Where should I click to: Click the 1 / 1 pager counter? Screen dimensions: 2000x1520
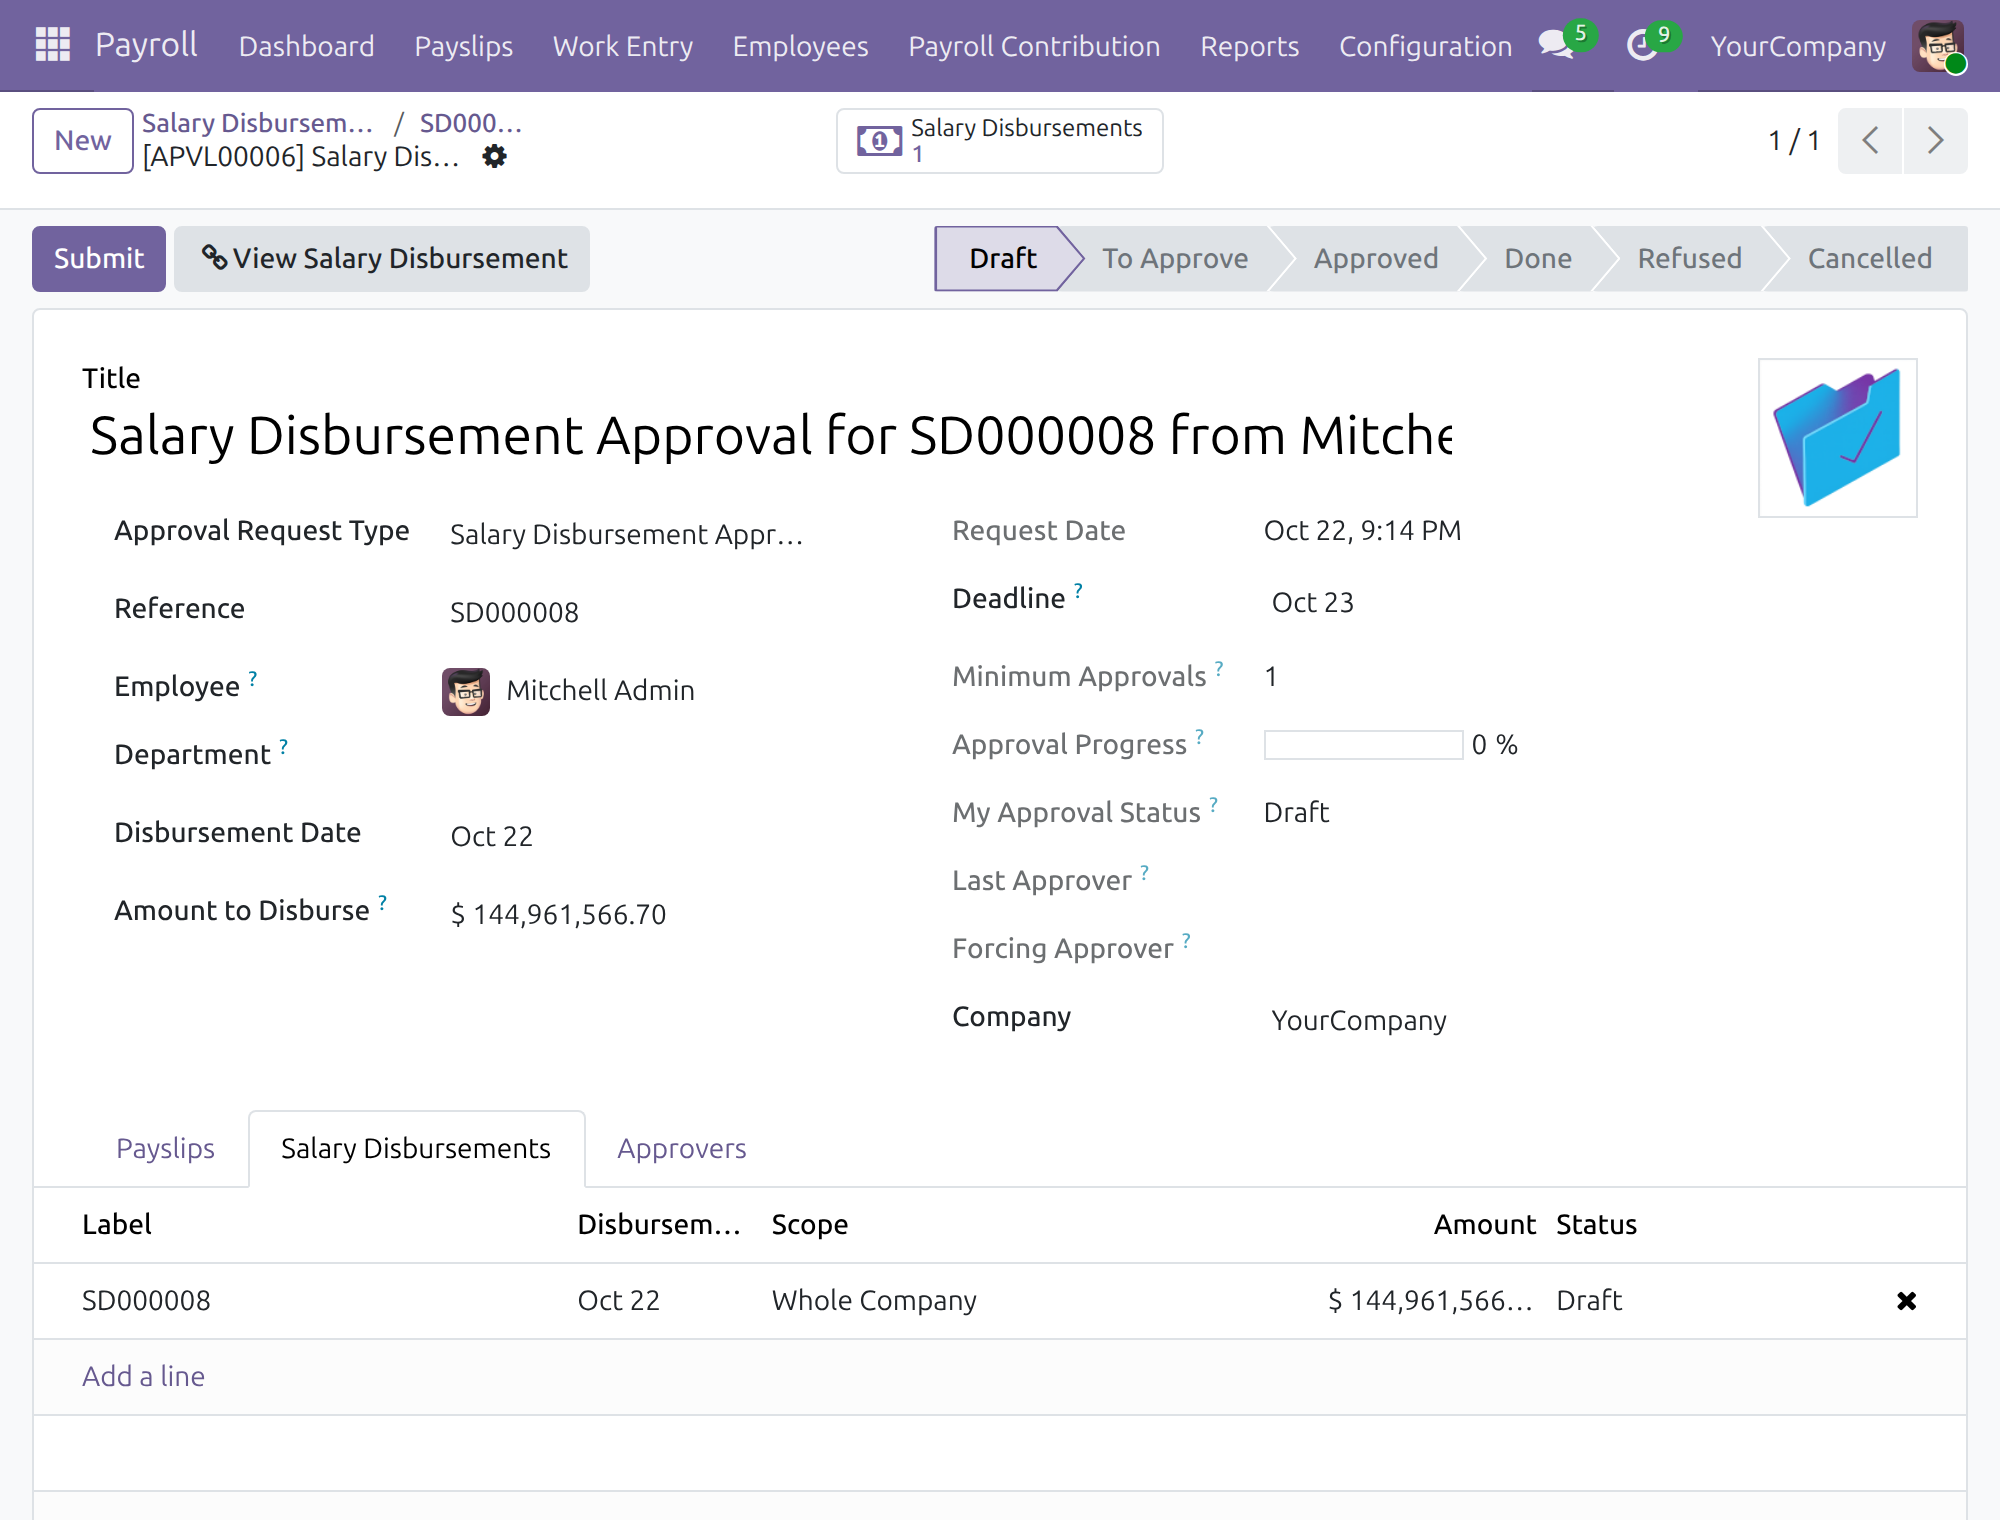pyautogui.click(x=1793, y=141)
